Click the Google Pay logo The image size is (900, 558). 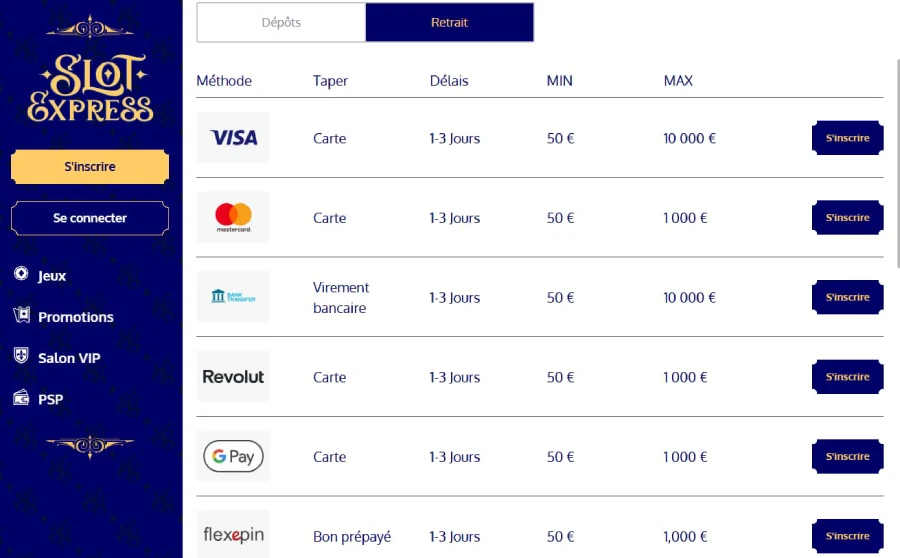tap(233, 457)
